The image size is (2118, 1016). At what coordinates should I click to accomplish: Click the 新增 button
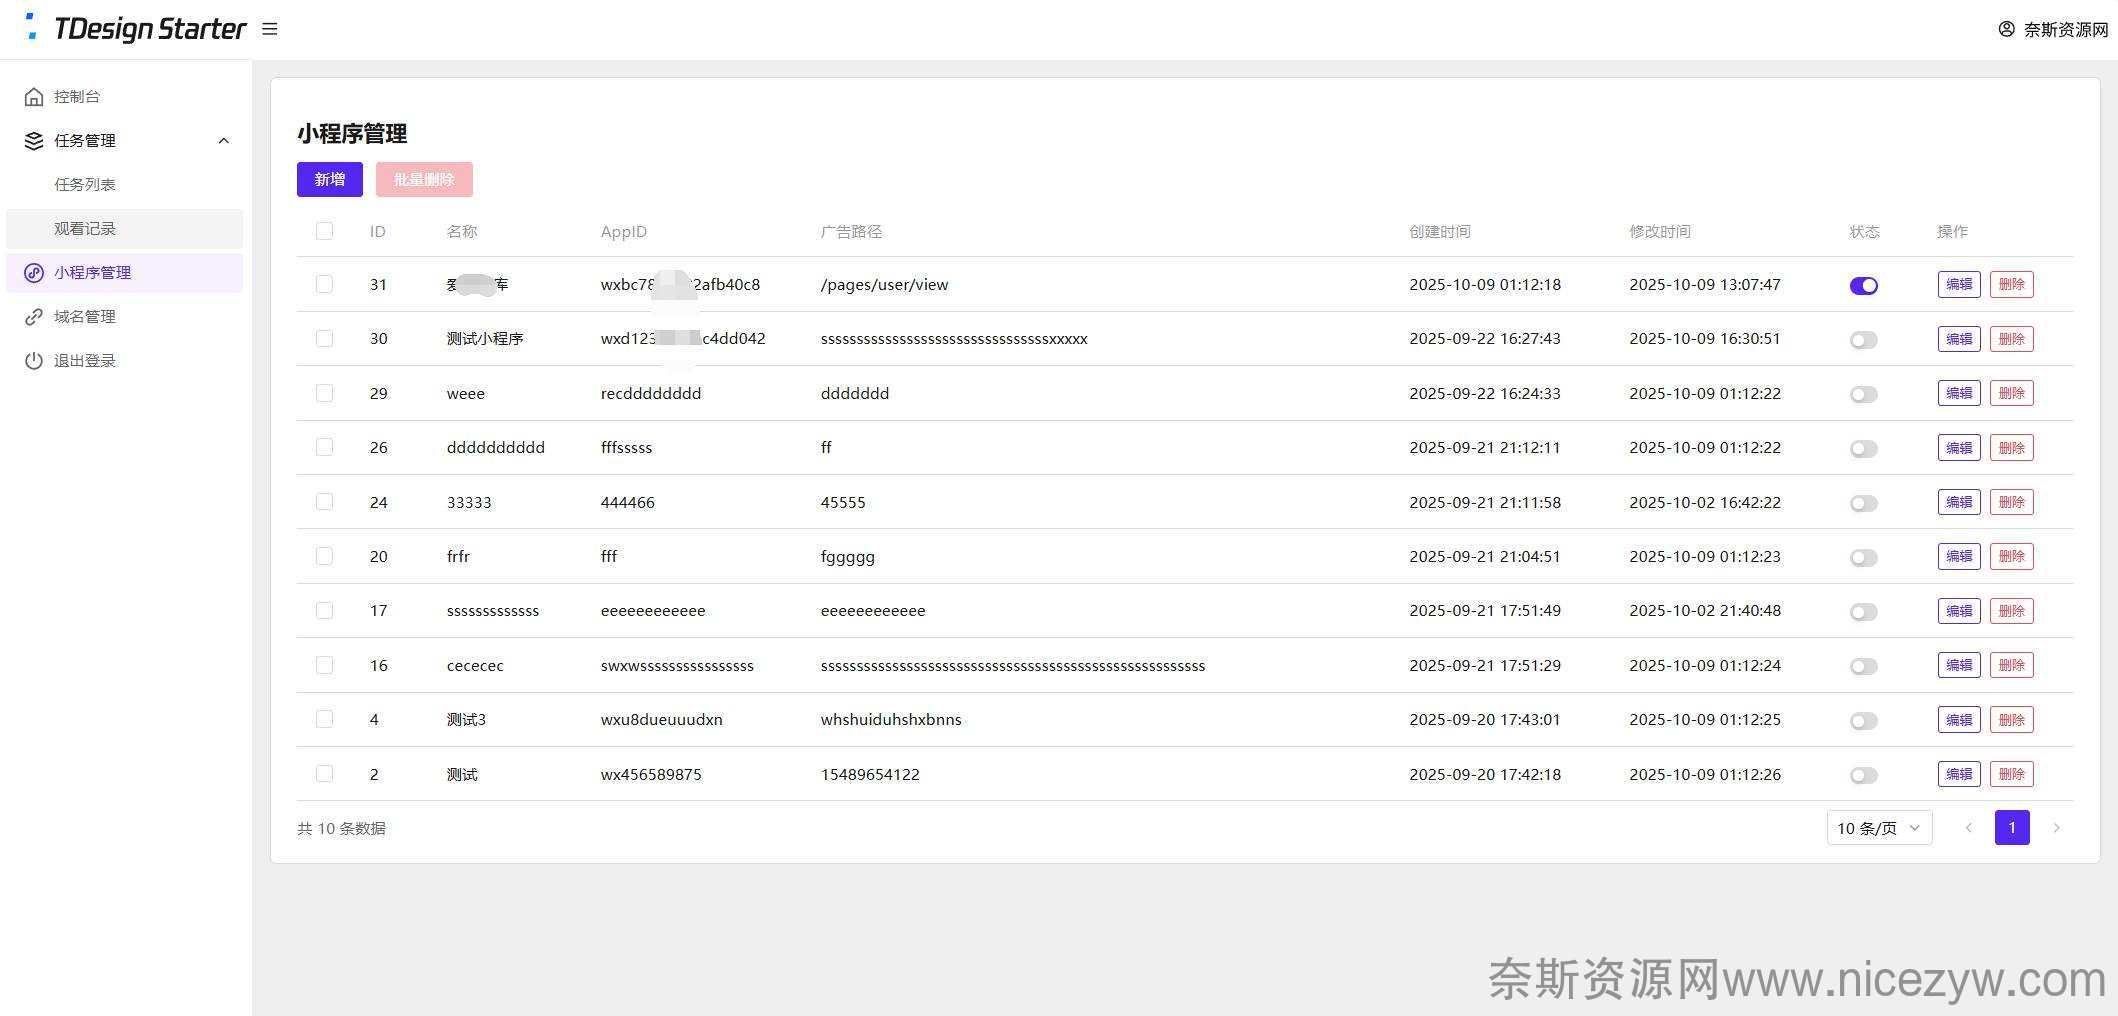tap(329, 180)
